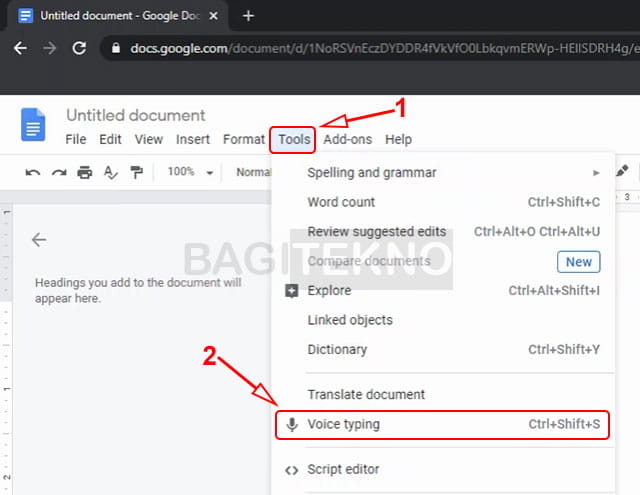Click the browser address bar URL
640x495 pixels.
click(x=384, y=49)
